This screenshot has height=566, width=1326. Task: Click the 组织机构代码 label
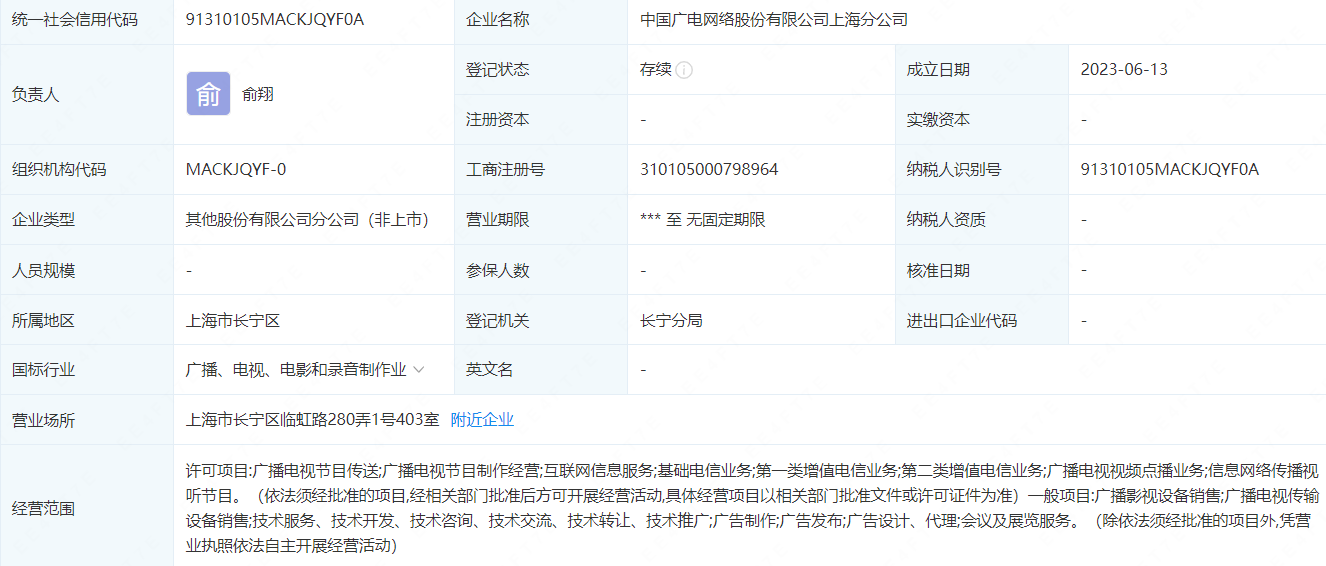(59, 170)
